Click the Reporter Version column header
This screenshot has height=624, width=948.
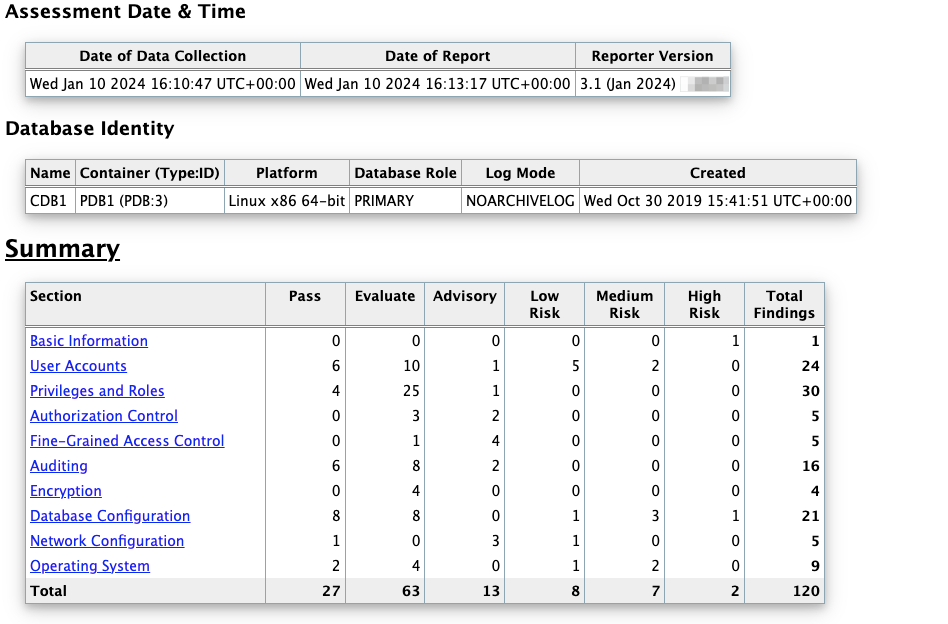652,56
